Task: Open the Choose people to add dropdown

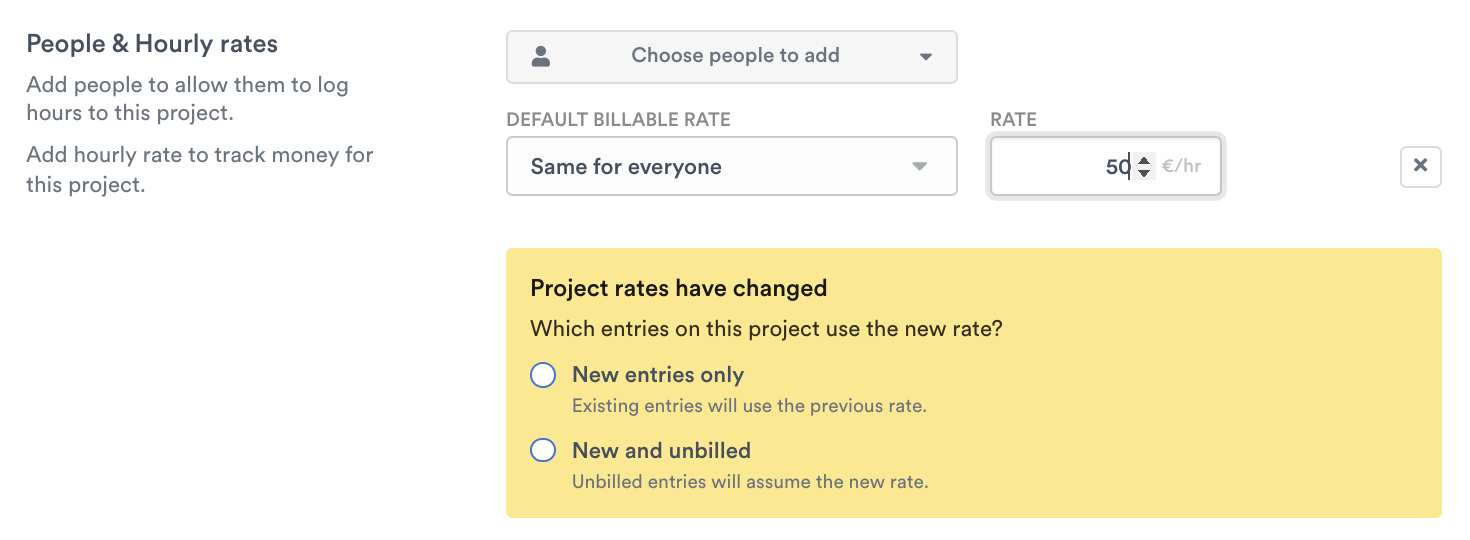Action: click(734, 57)
